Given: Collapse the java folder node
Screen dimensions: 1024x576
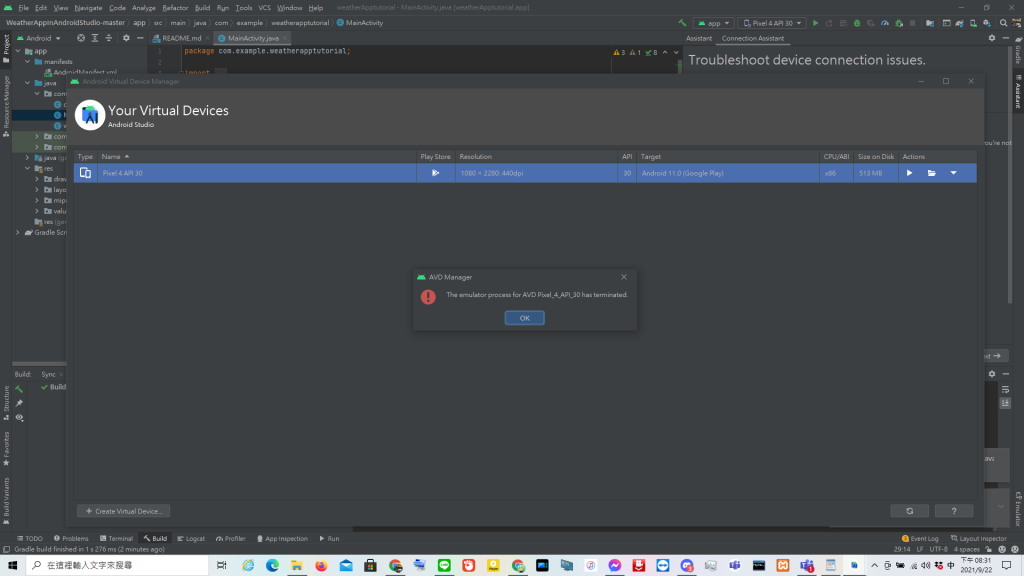Looking at the screenshot, I should coord(27,83).
